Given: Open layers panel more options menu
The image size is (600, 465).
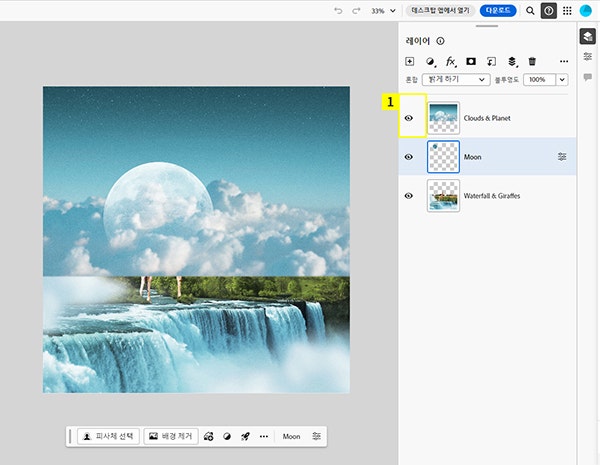Looking at the screenshot, I should point(564,62).
